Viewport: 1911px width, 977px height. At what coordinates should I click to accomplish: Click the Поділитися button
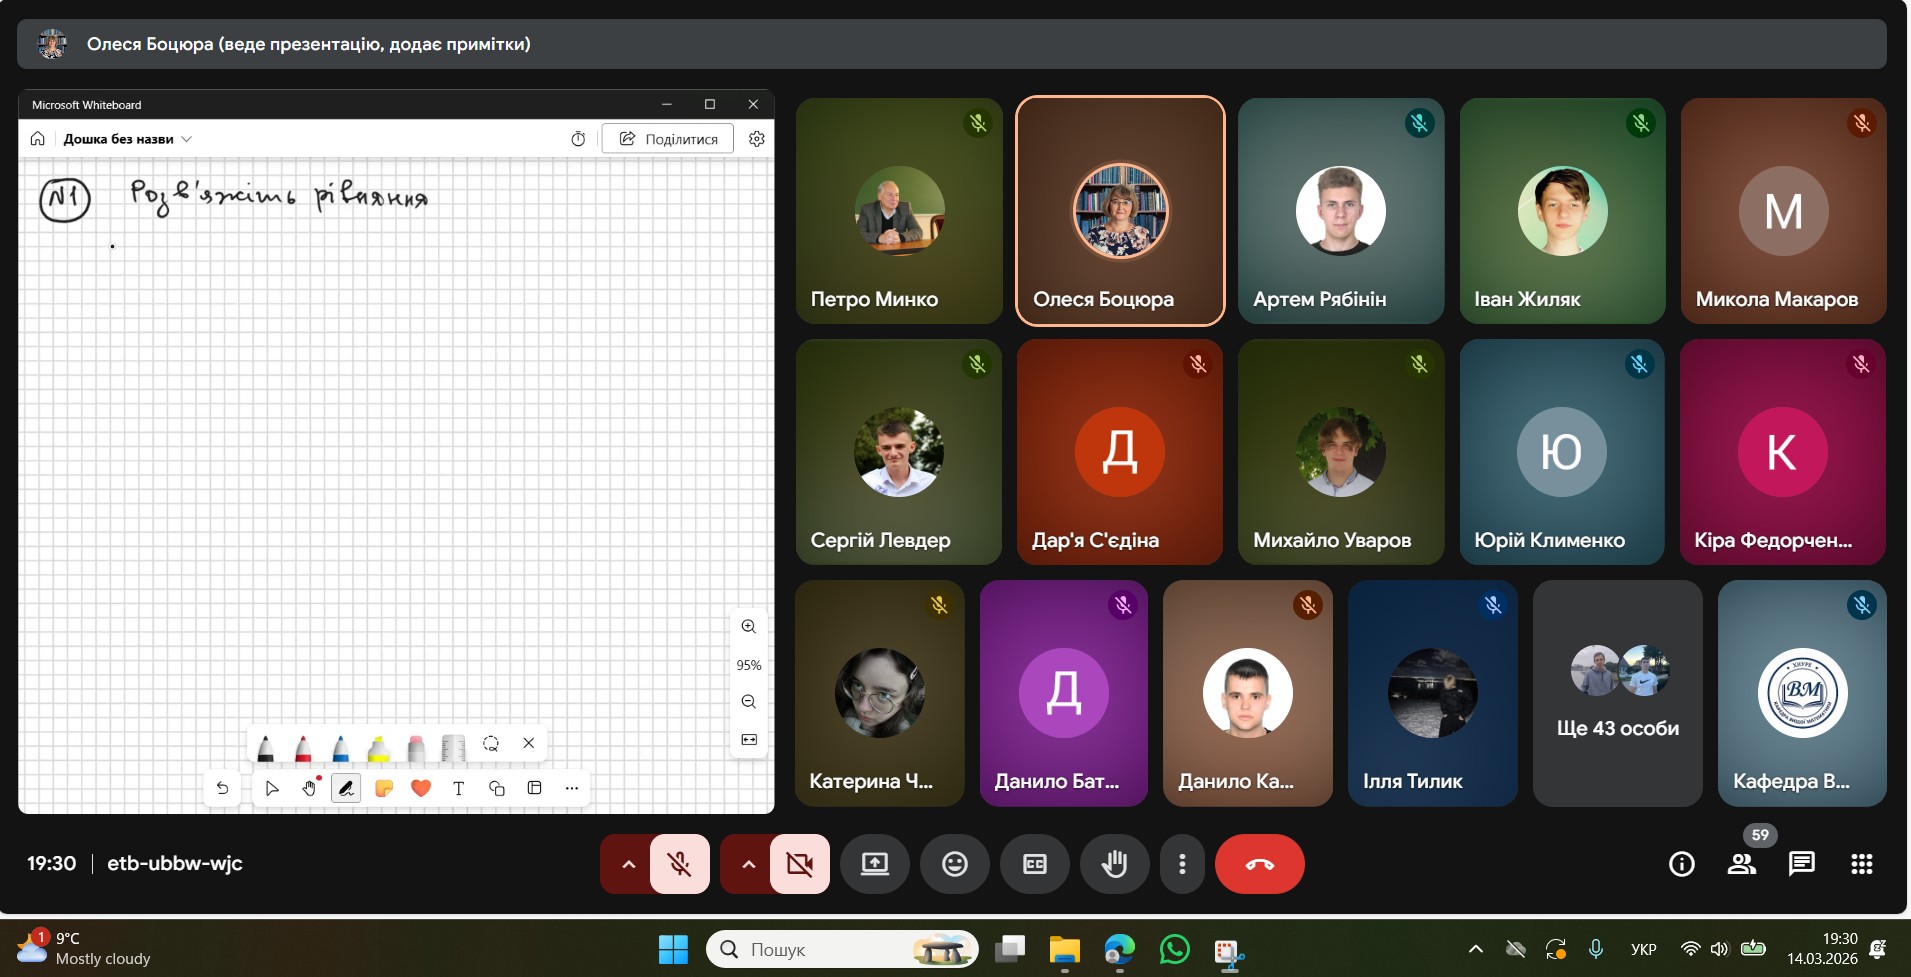pyautogui.click(x=668, y=139)
